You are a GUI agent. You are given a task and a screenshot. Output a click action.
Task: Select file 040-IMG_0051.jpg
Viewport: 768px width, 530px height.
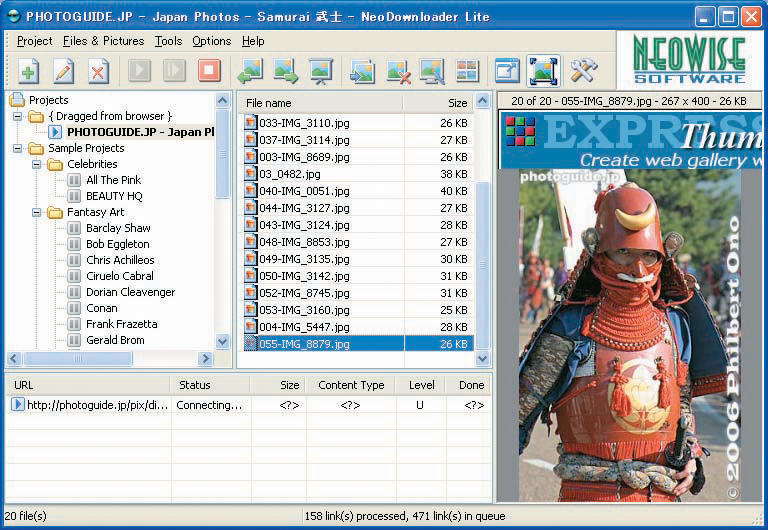(358, 191)
